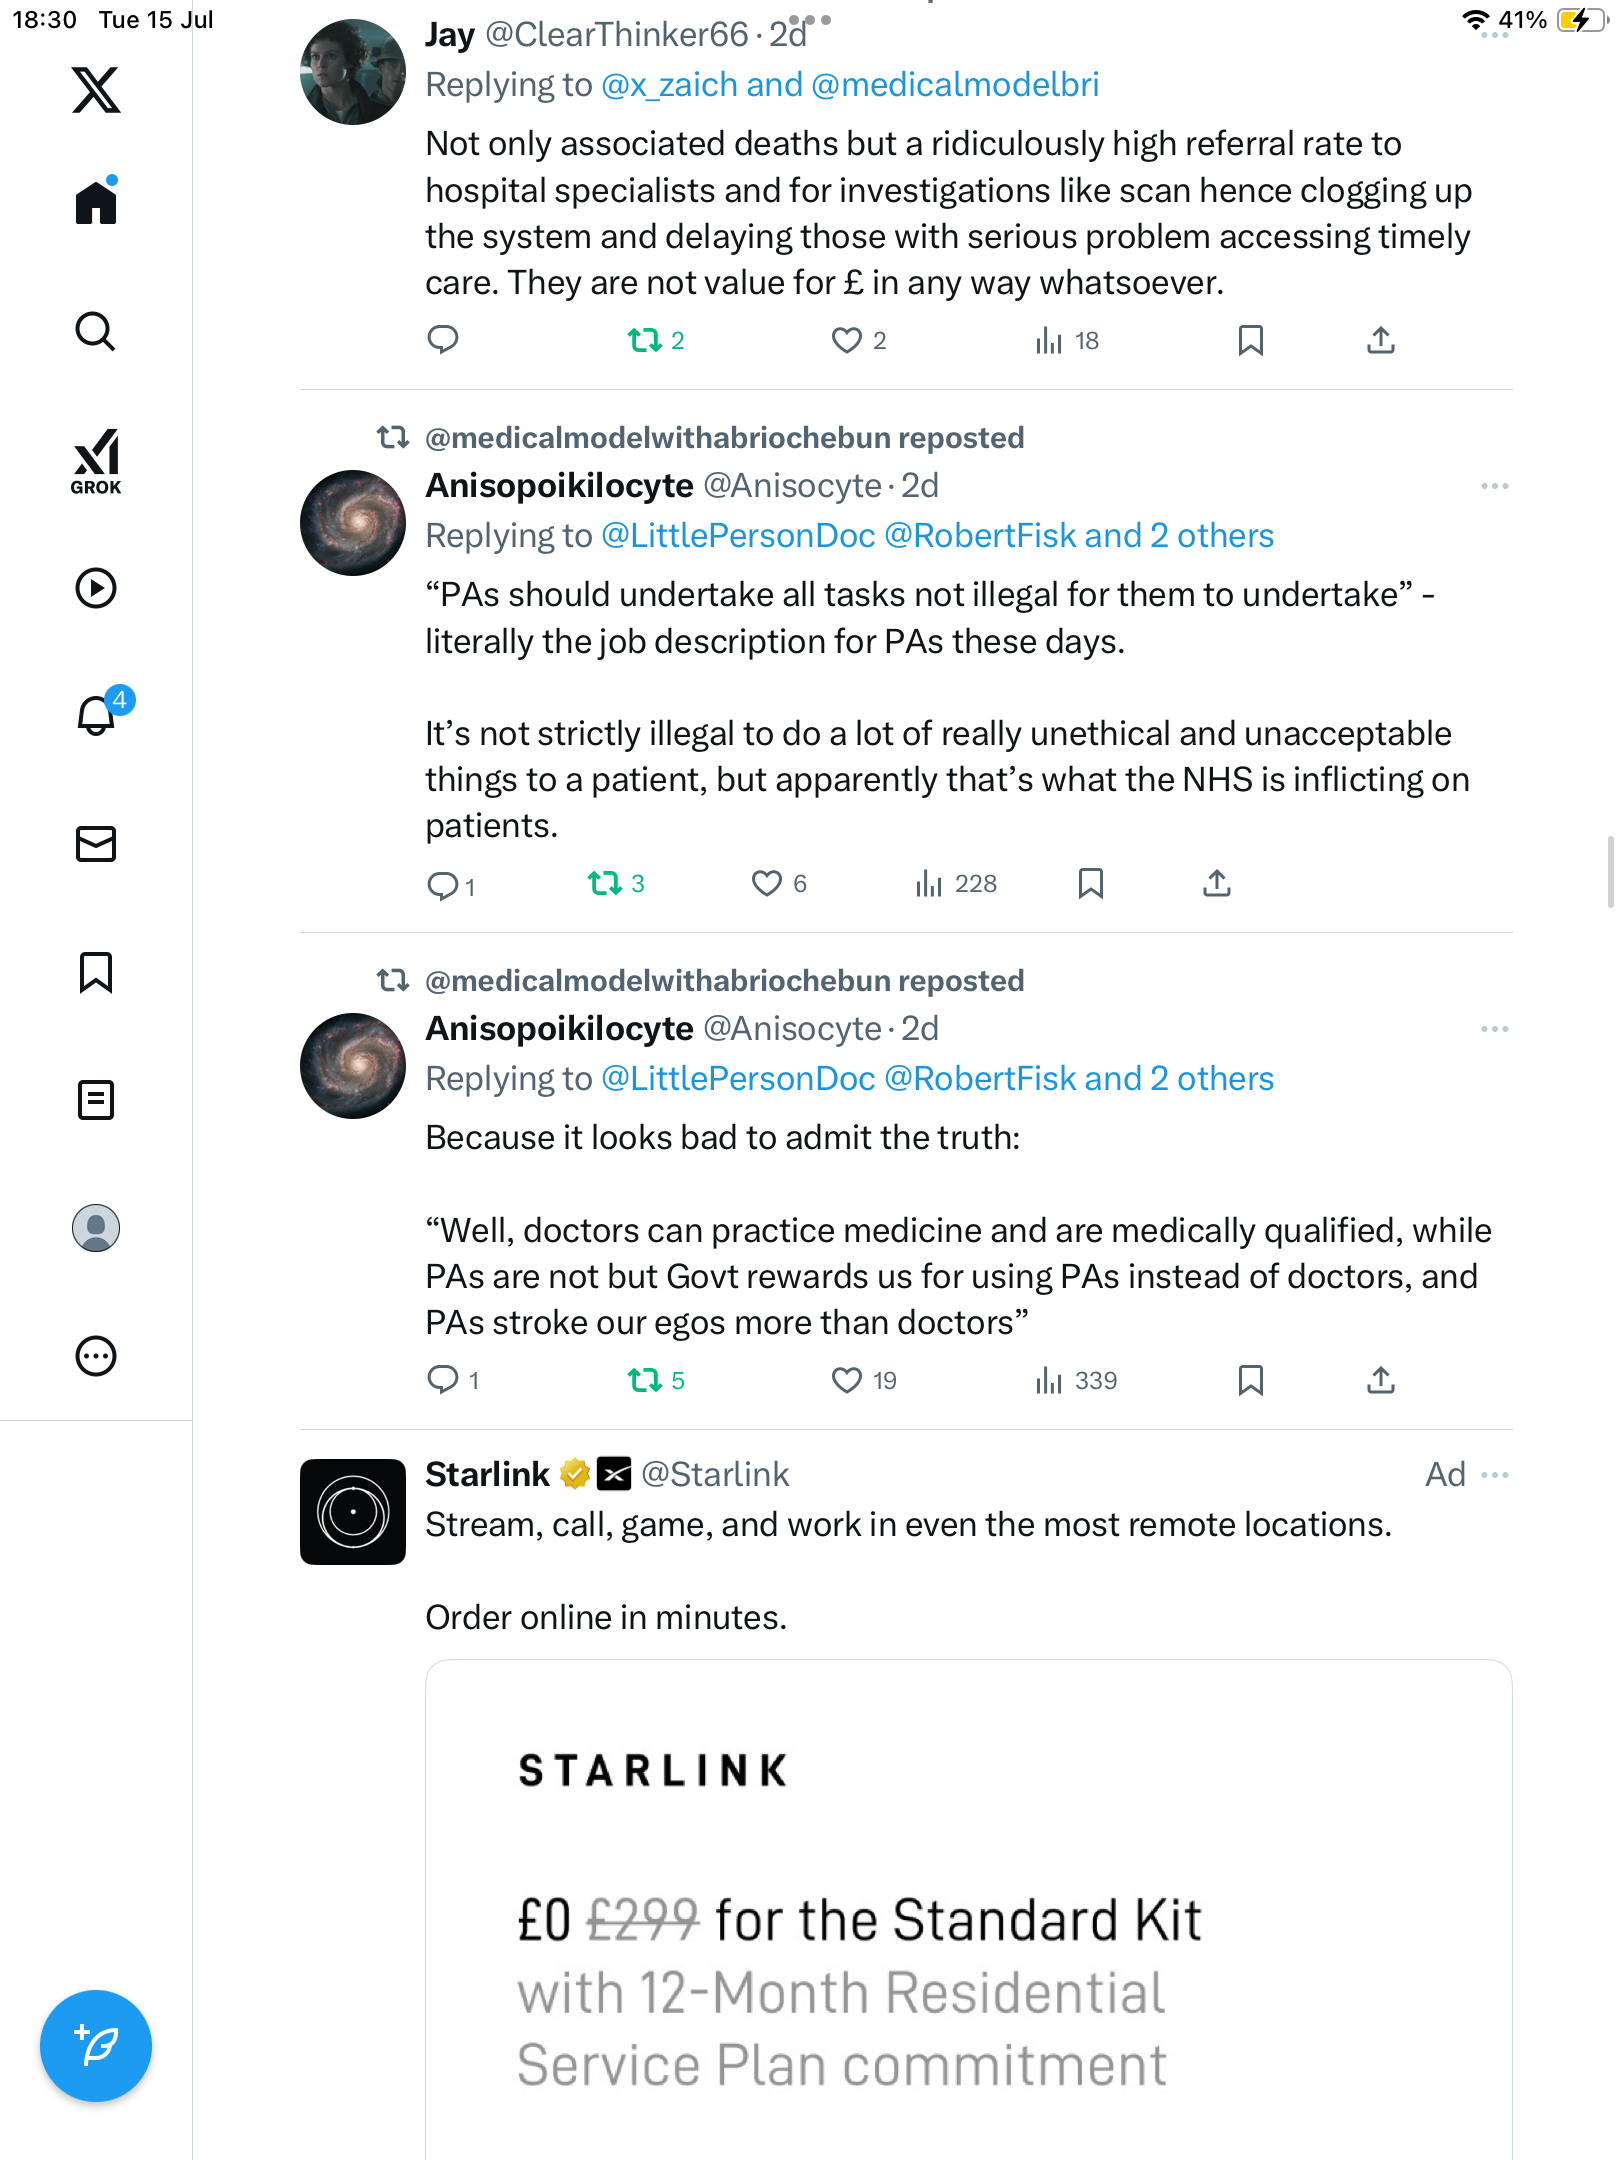Open the Profile item in the sidebar
Viewport: 1620px width, 2160px height.
(96, 1228)
